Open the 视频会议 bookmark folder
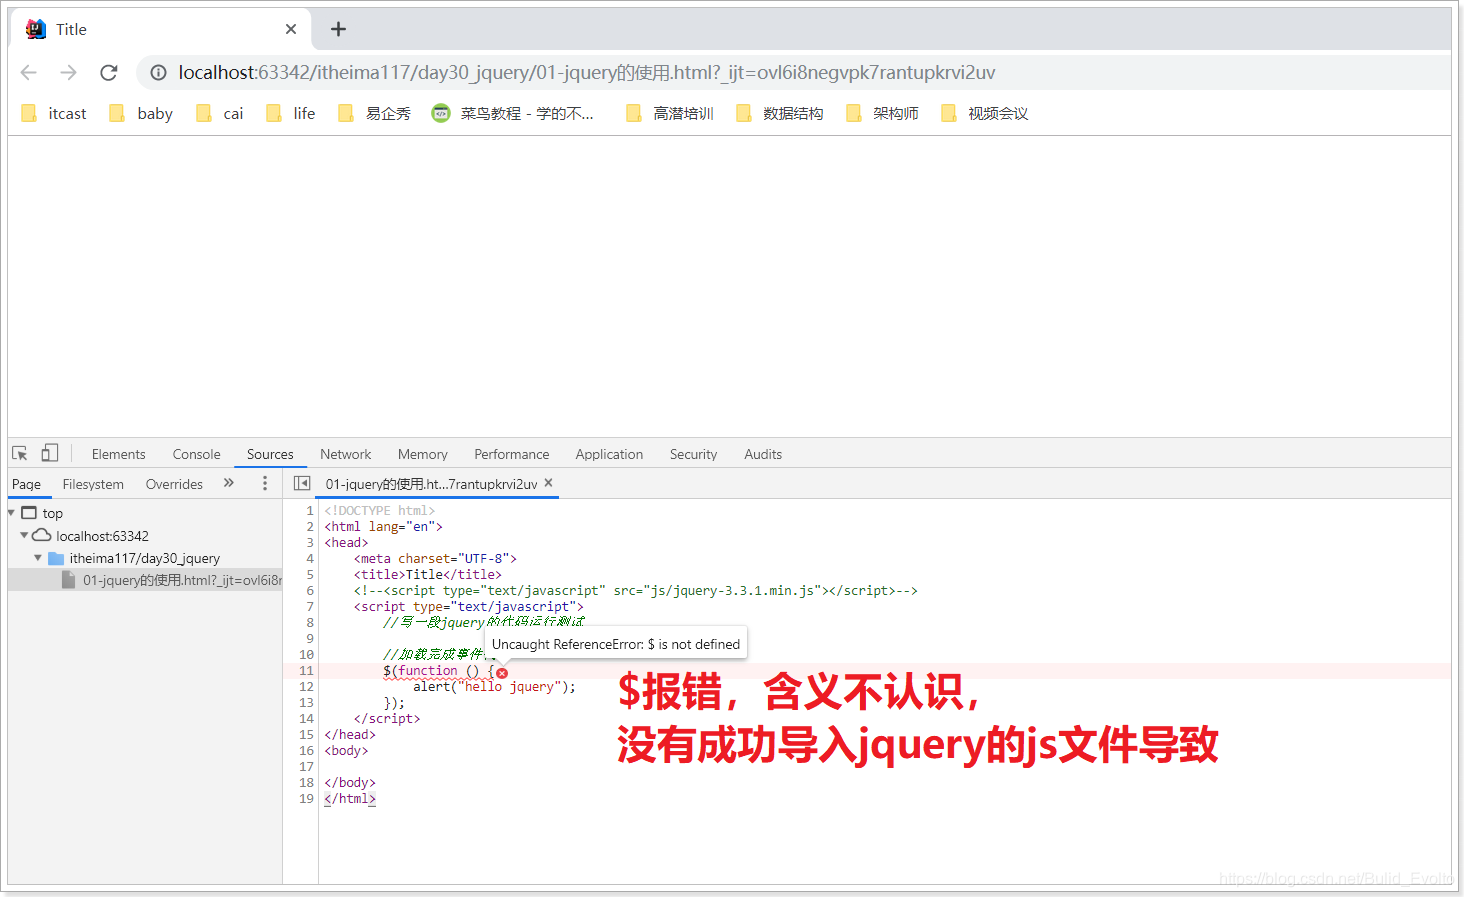Screen dimensions: 1464x897 click(x=985, y=113)
